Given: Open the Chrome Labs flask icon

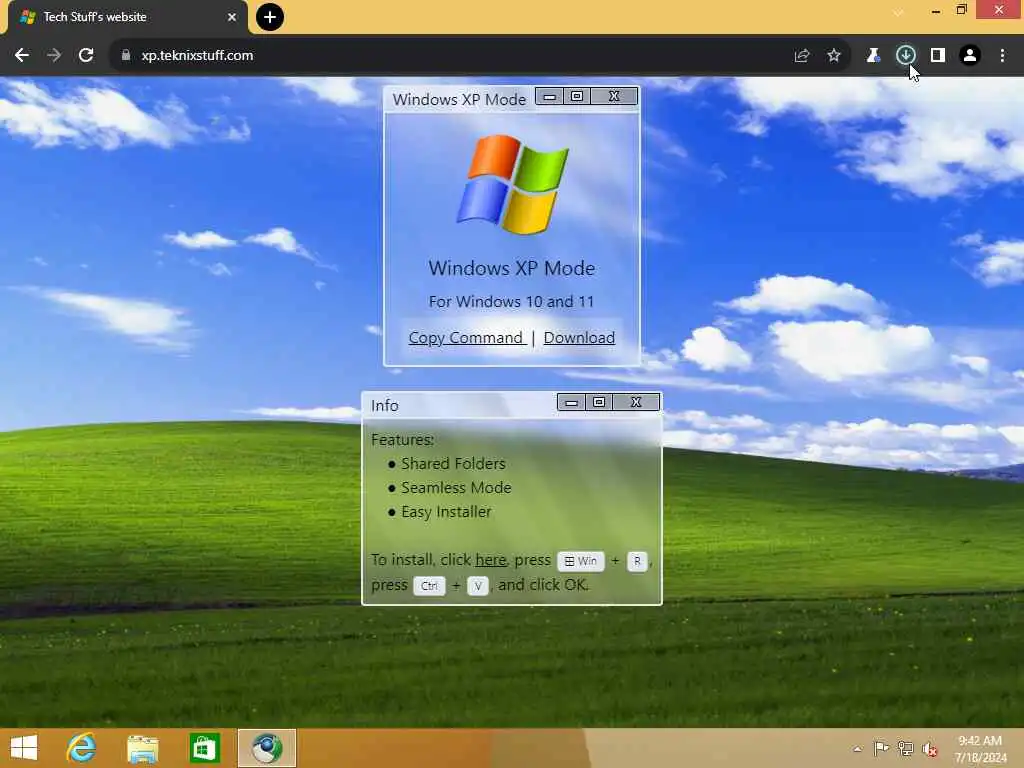Looking at the screenshot, I should coord(873,56).
